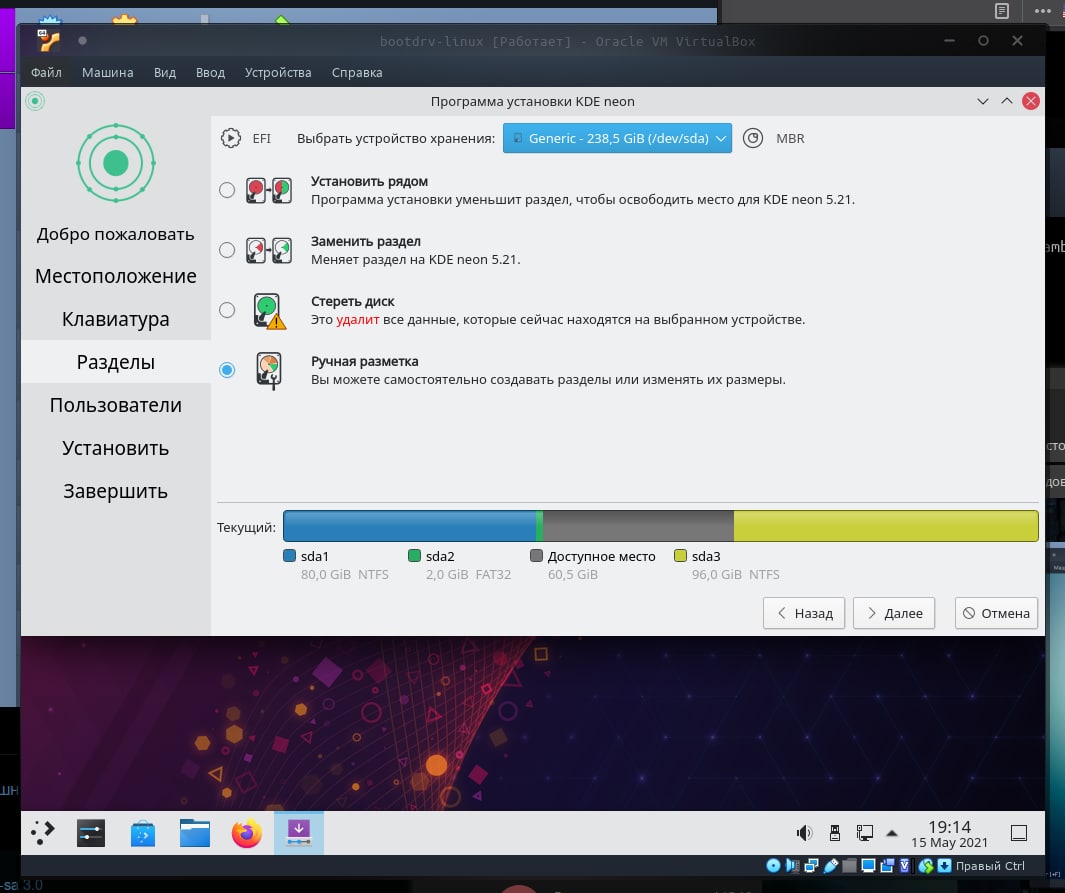The width and height of the screenshot is (1065, 893).
Task: Click installer title bar down chevron
Action: 982,101
